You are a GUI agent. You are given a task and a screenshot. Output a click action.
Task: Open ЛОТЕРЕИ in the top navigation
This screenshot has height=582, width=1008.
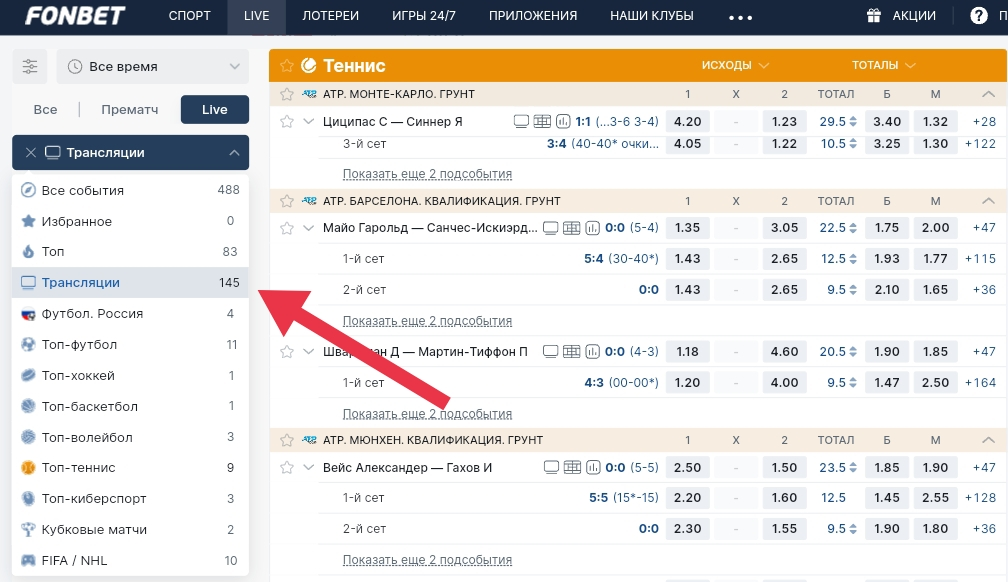330,16
